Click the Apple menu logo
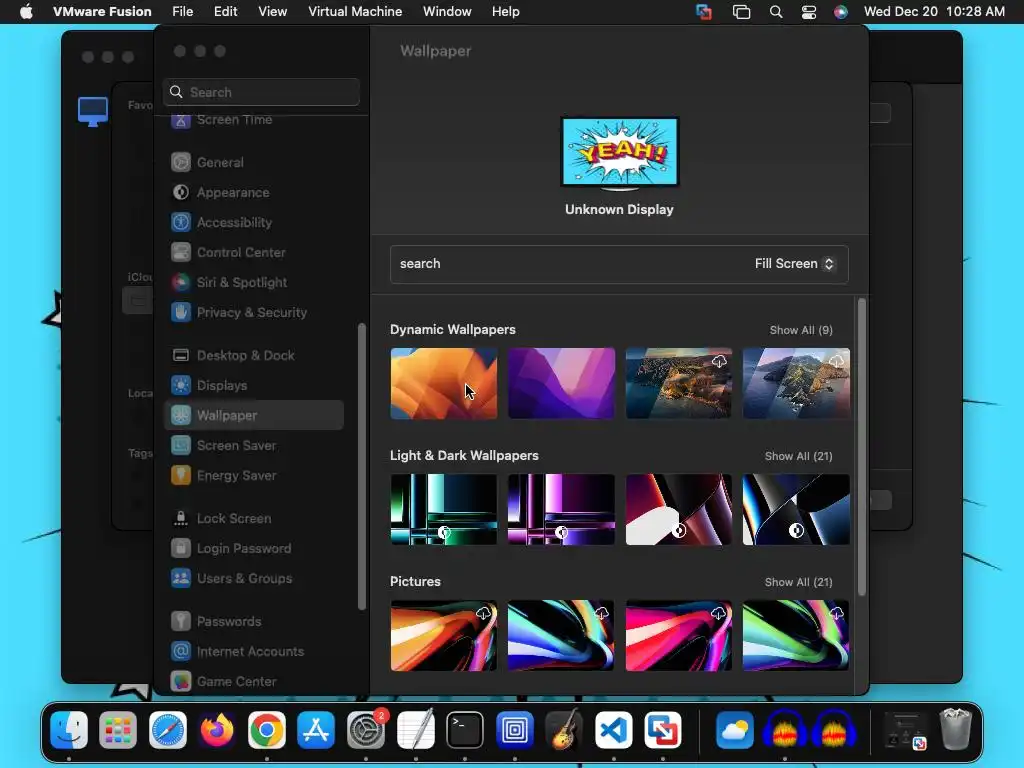 26,12
